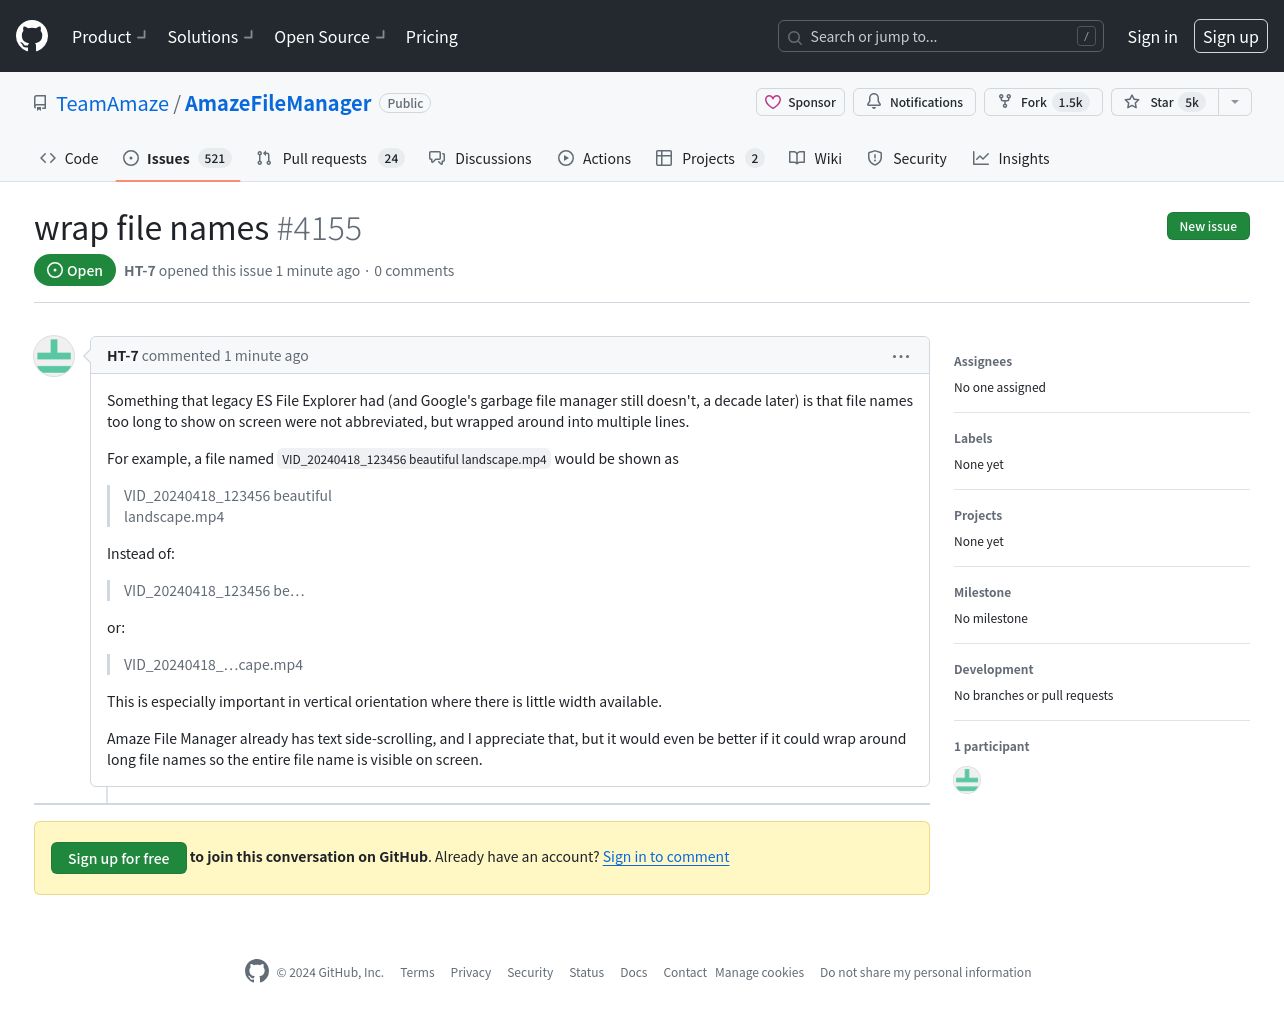The image size is (1284, 1026).
Task: Open the footer Status link
Action: click(587, 973)
